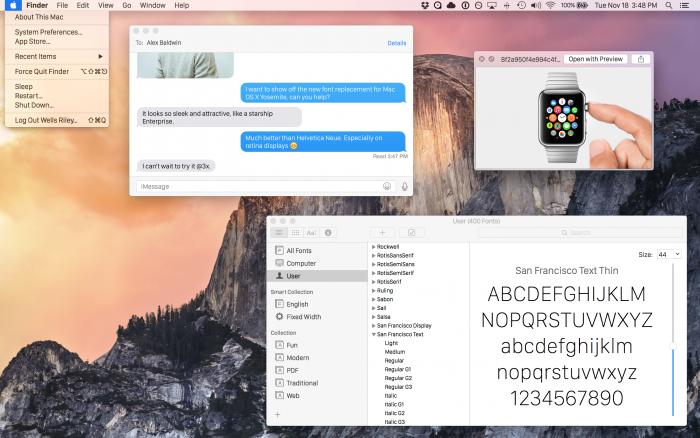Click Open with Preview button
This screenshot has width=700, height=438.
[x=596, y=59]
